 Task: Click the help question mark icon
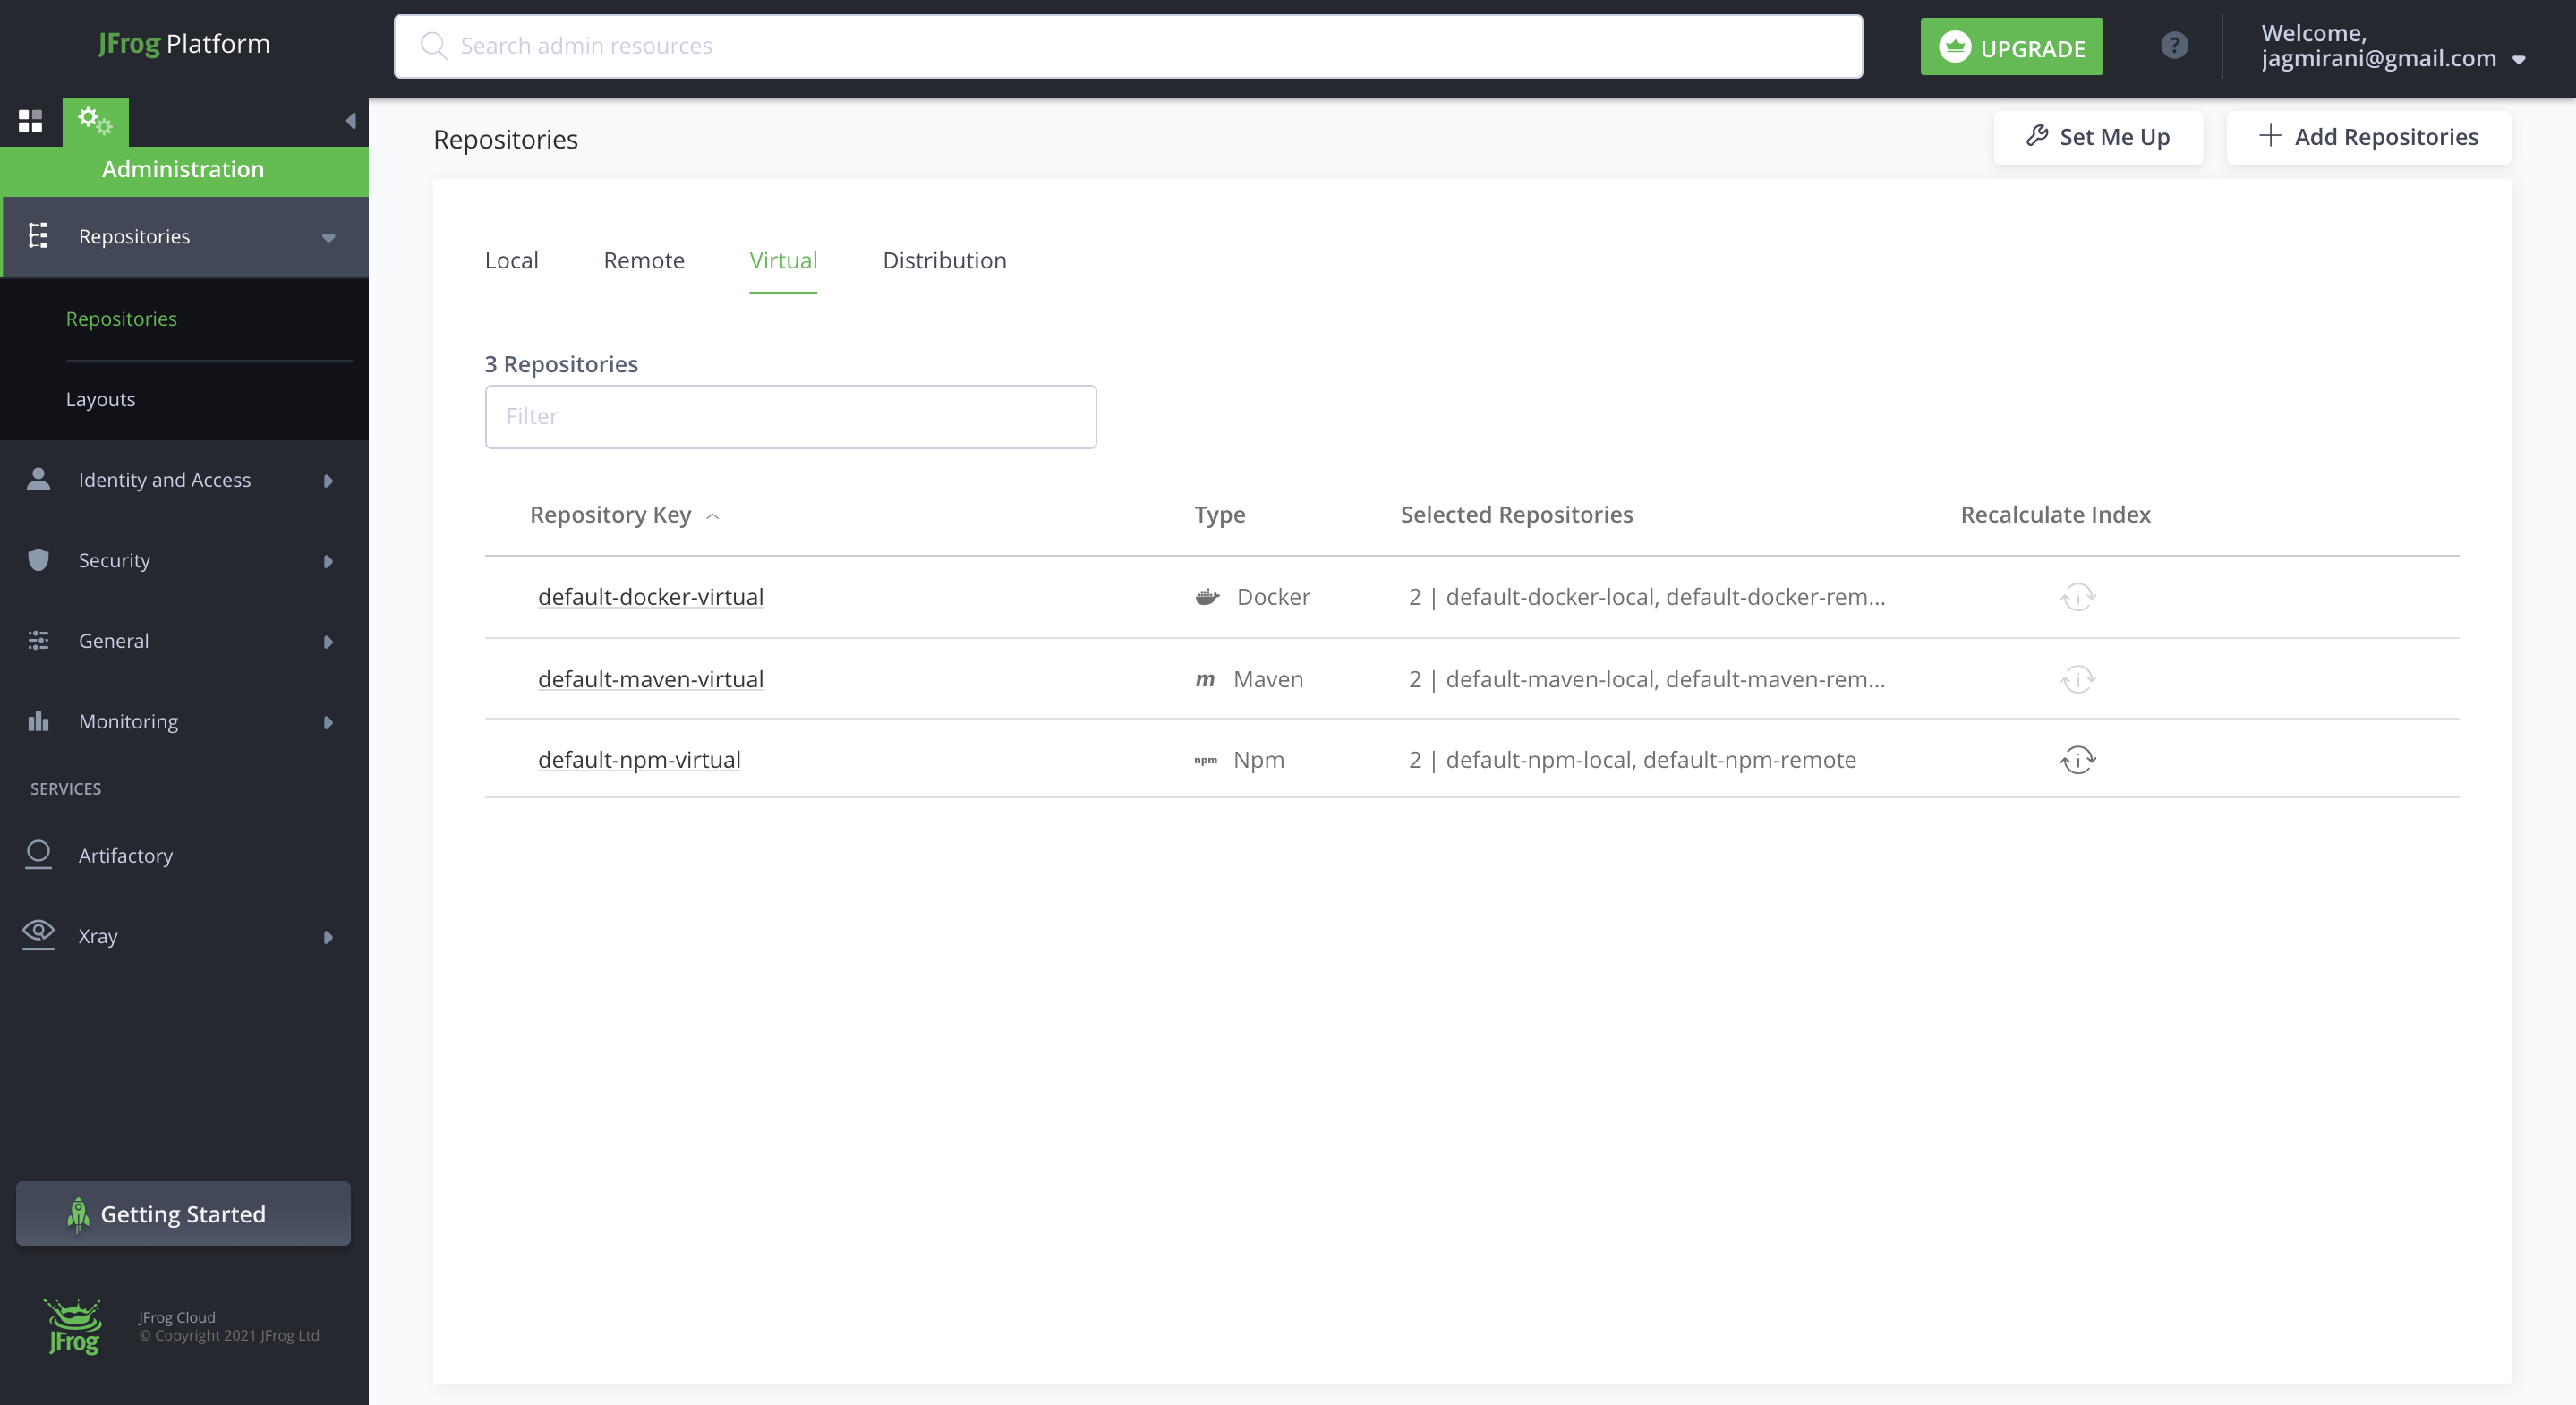click(x=2174, y=45)
